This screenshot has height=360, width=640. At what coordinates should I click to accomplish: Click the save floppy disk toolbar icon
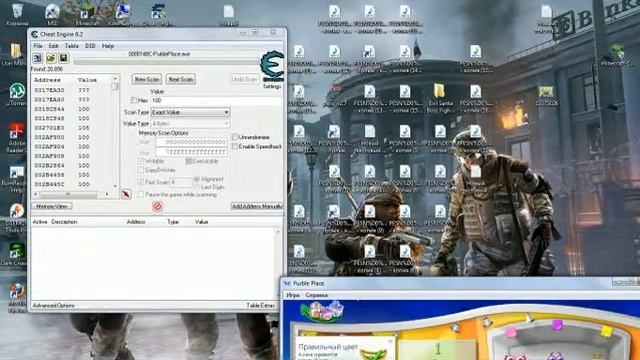pyautogui.click(x=63, y=58)
